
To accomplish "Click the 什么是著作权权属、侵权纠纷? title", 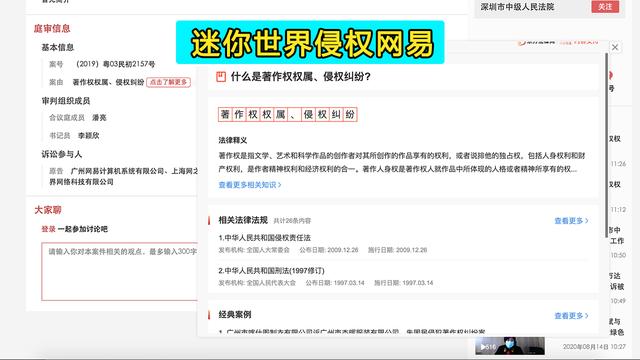I will pos(300,77).
